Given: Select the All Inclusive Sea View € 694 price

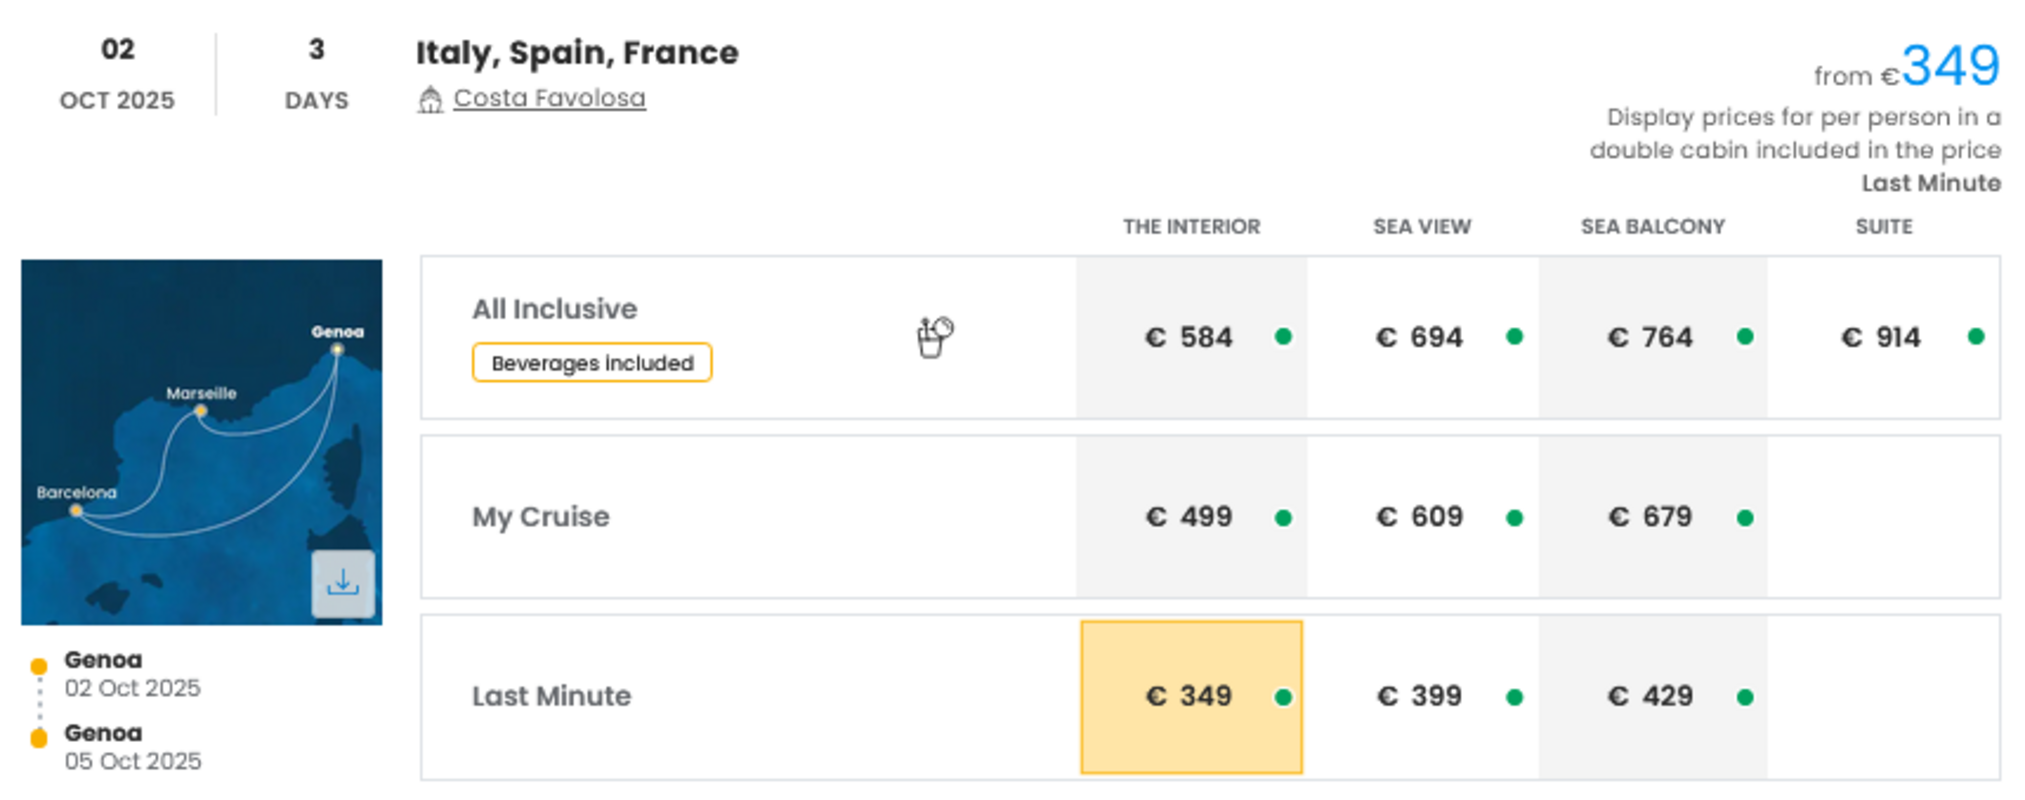Looking at the screenshot, I should pyautogui.click(x=1422, y=337).
